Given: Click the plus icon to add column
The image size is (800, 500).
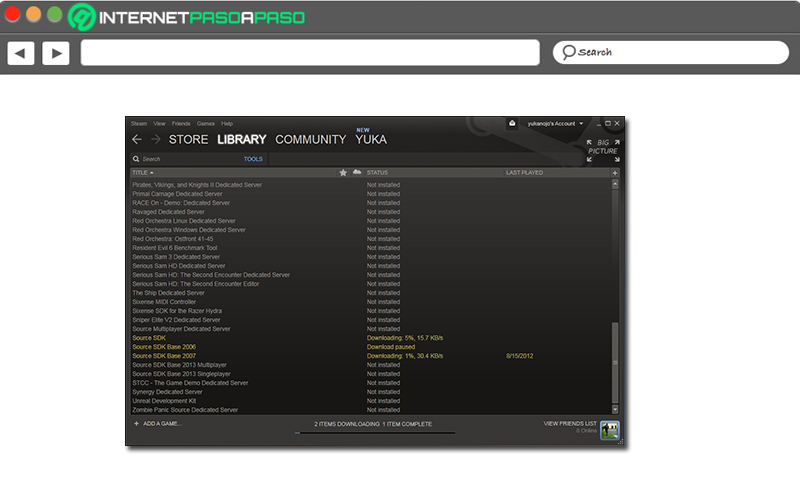Looking at the screenshot, I should [x=615, y=173].
